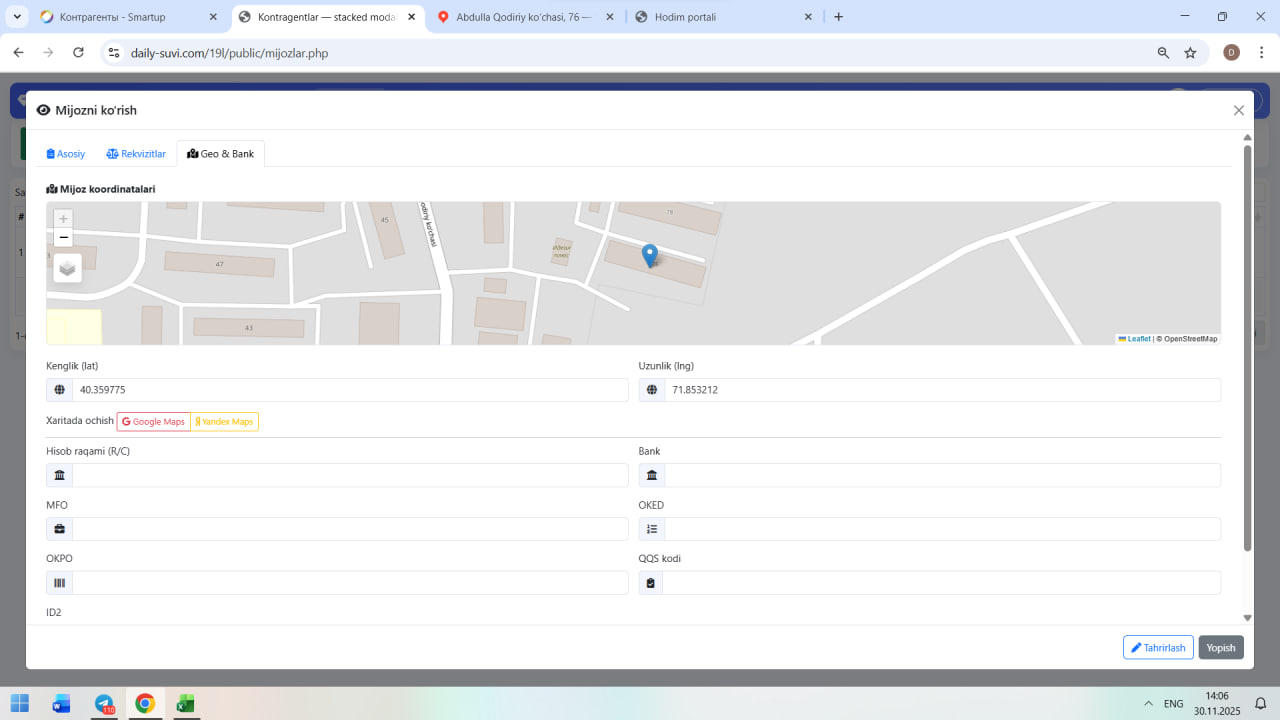Expand the system tray hidden icons chevron
This screenshot has width=1280, height=720.
point(1147,704)
